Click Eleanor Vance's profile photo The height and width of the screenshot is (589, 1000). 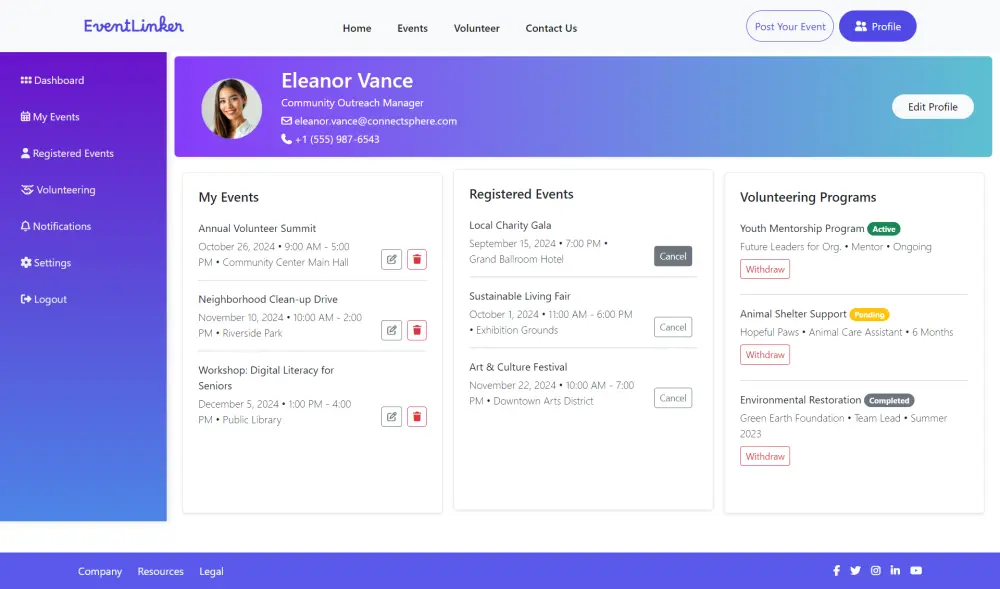(x=232, y=108)
